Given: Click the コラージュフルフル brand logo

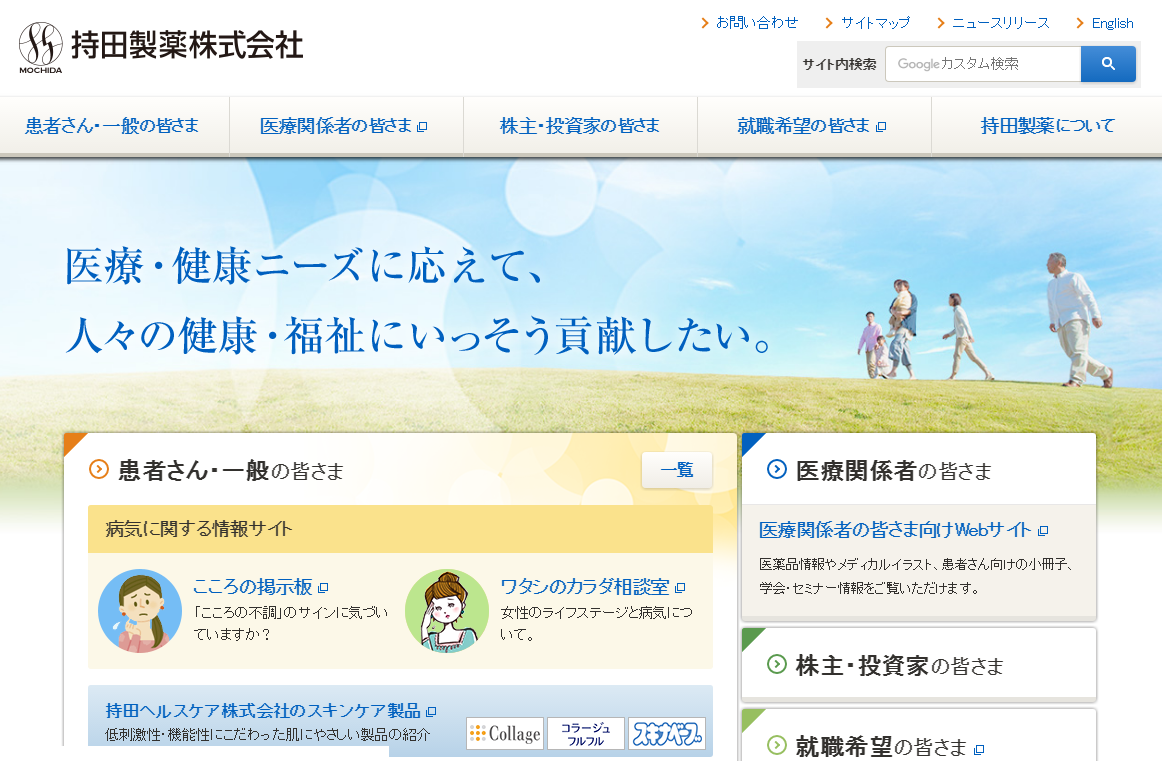Looking at the screenshot, I should (x=585, y=734).
